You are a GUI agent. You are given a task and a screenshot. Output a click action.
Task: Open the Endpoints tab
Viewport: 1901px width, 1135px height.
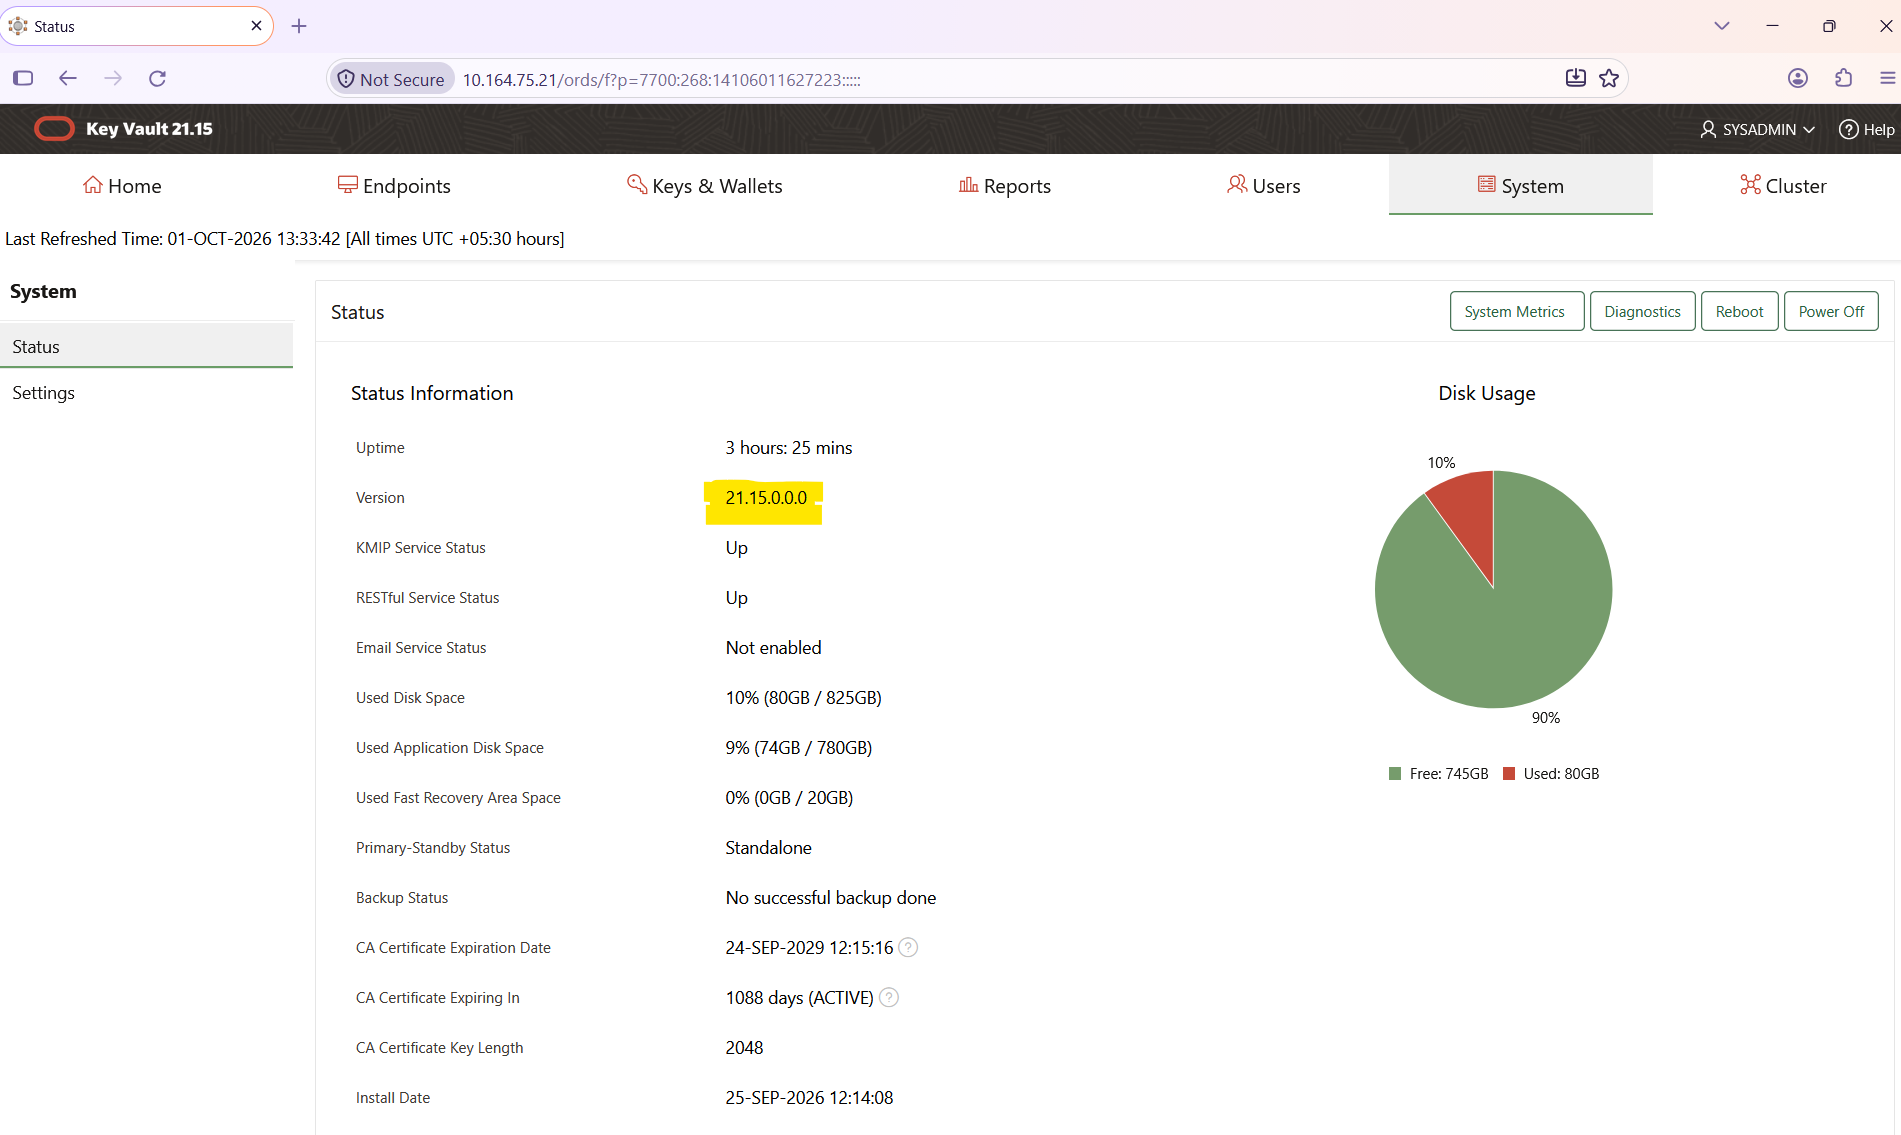pyautogui.click(x=394, y=186)
